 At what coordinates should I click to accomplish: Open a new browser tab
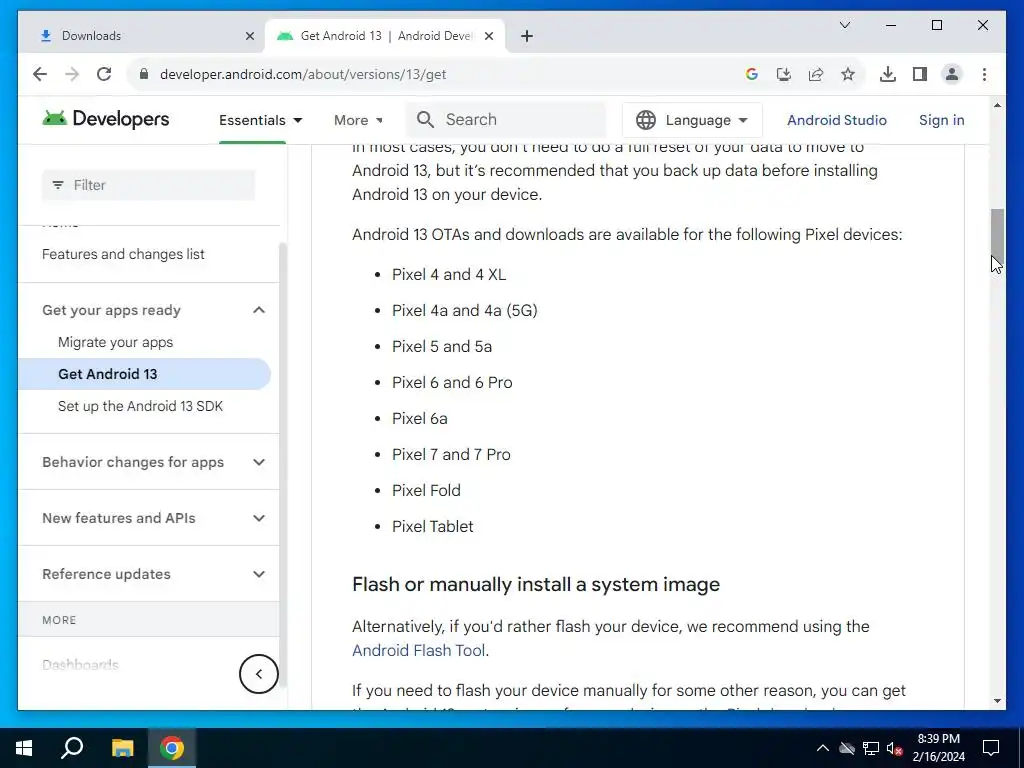[527, 36]
